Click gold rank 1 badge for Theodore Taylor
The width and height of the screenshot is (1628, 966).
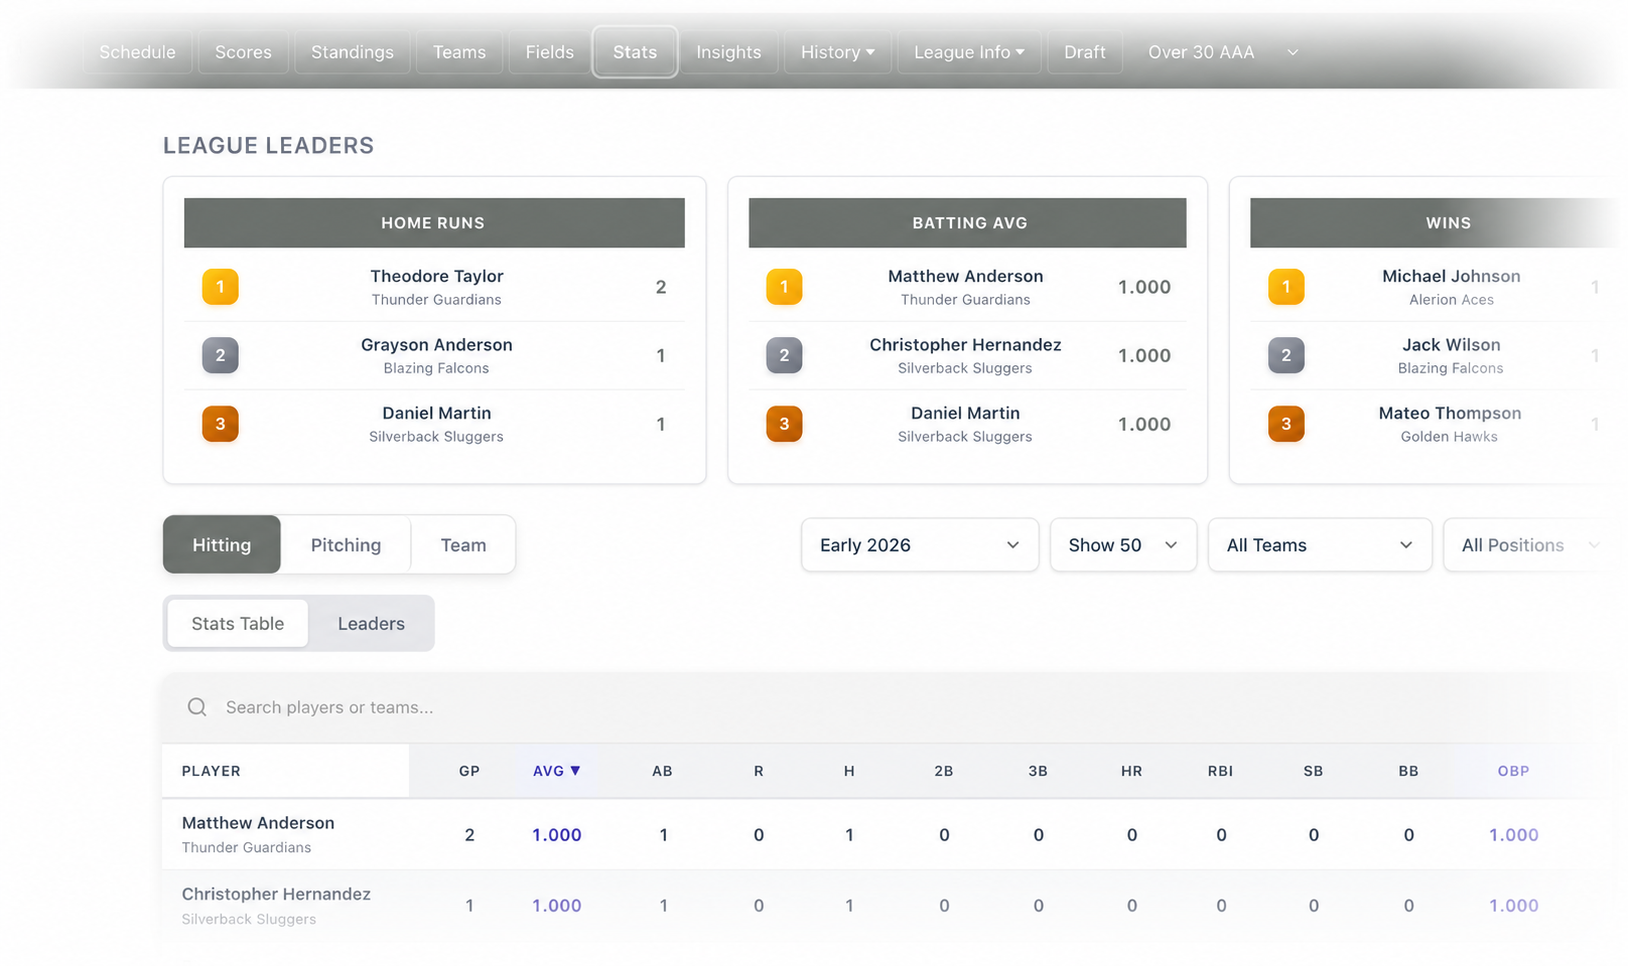[x=220, y=287]
